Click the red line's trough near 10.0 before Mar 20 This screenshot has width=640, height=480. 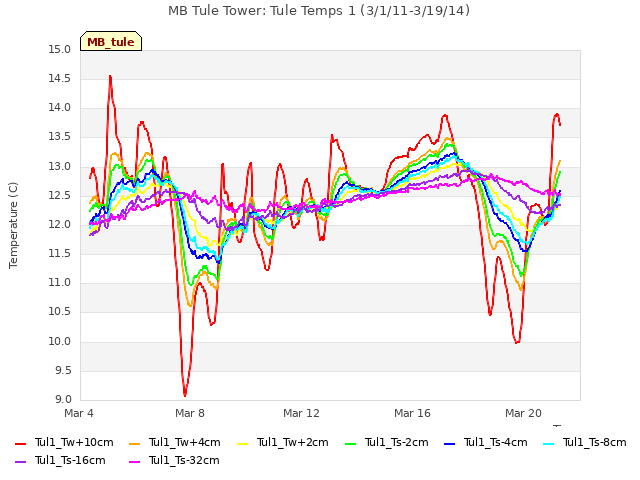(x=517, y=342)
